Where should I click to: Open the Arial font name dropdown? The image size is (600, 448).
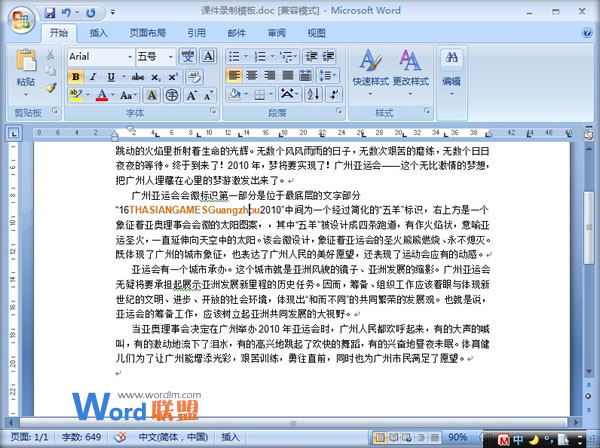(x=130, y=57)
